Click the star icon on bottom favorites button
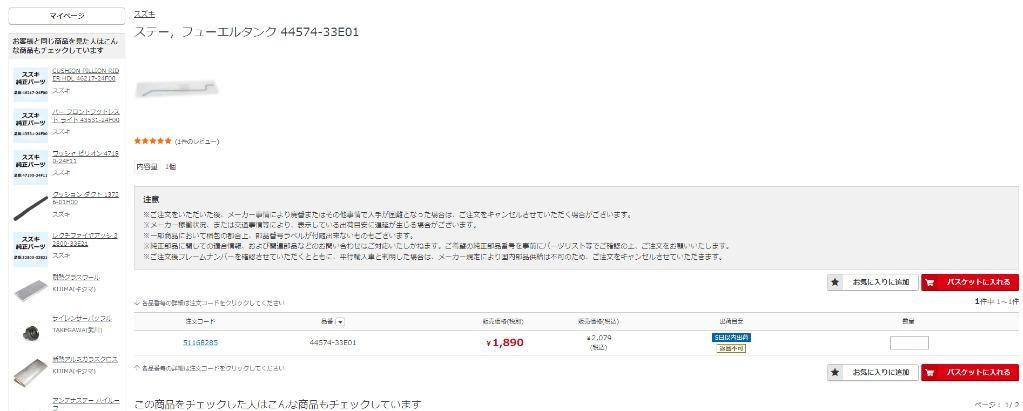The width and height of the screenshot is (1023, 411). pos(834,373)
